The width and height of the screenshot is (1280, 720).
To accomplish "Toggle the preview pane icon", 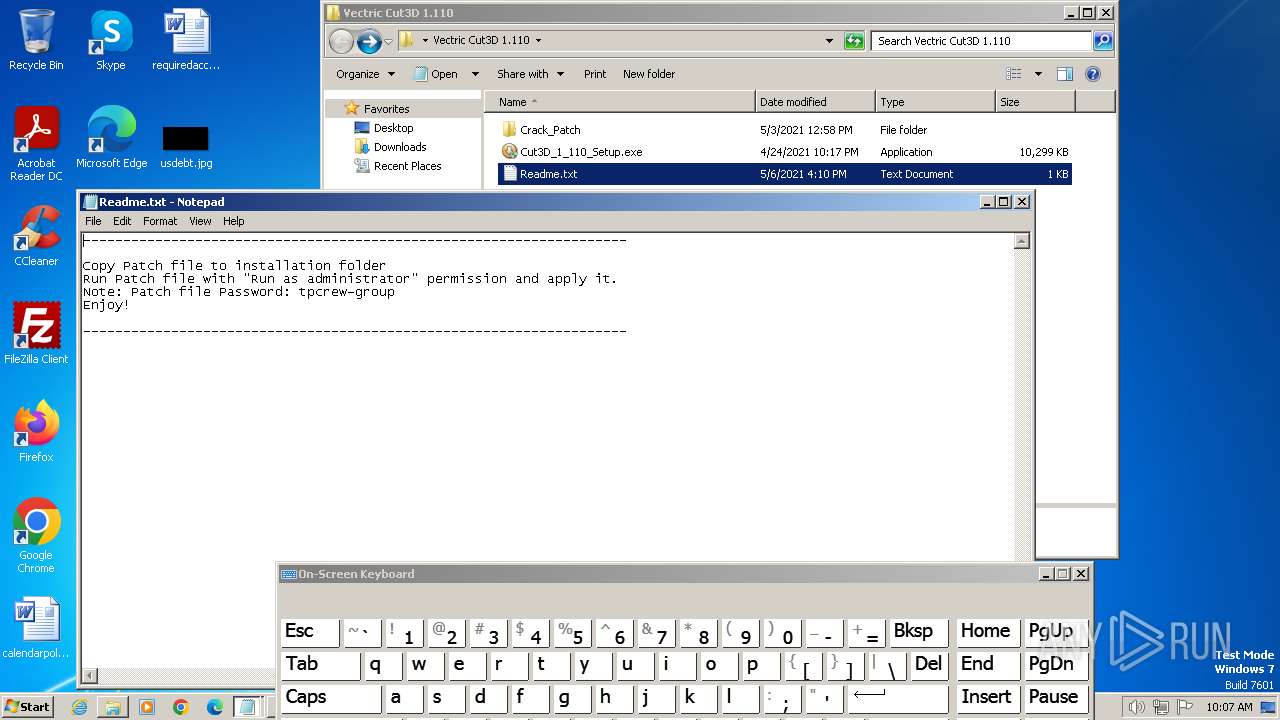I will (x=1065, y=74).
